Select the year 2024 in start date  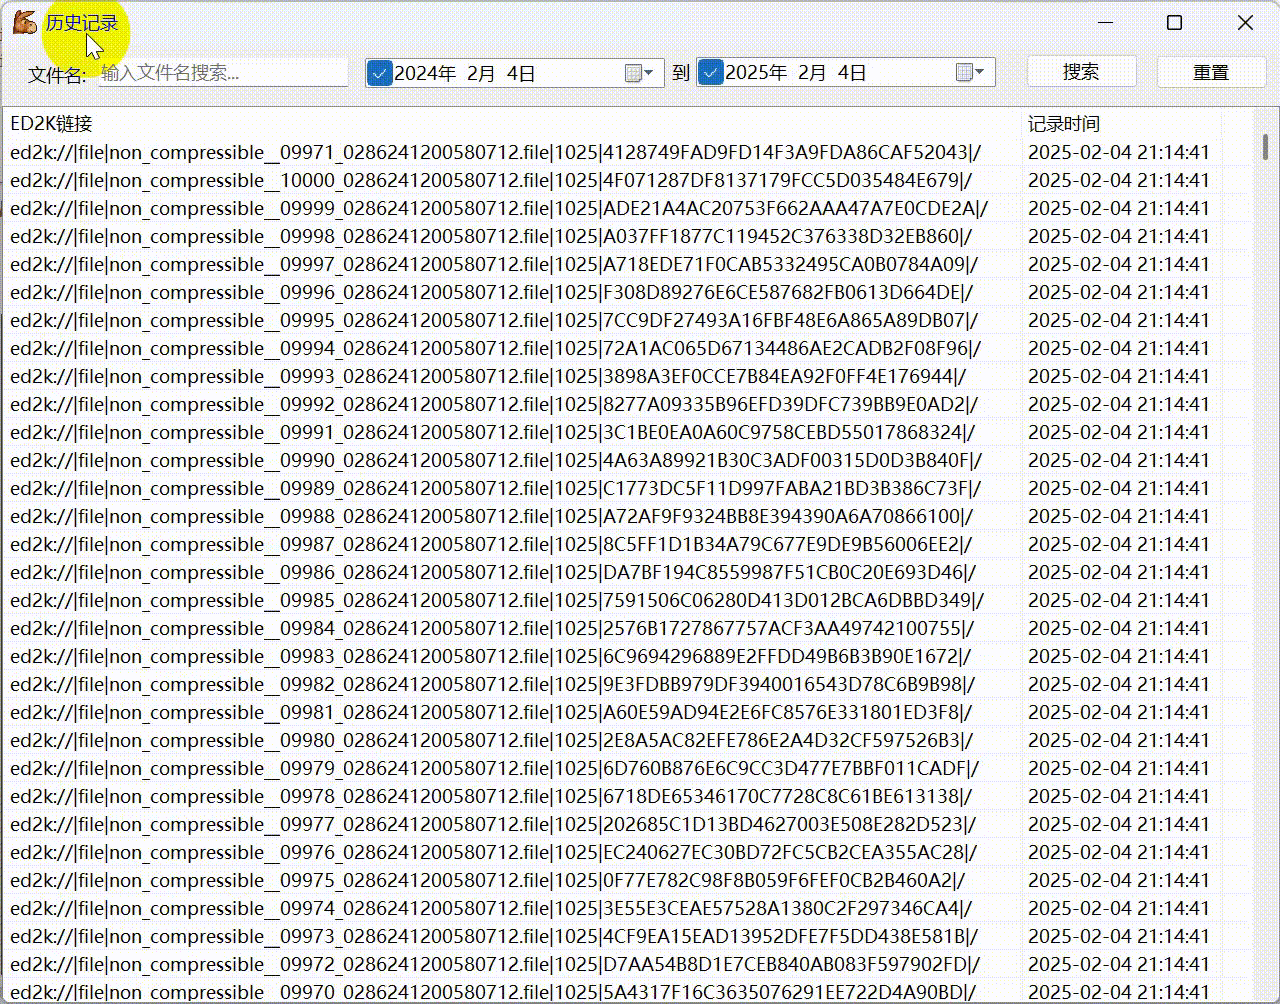[425, 73]
